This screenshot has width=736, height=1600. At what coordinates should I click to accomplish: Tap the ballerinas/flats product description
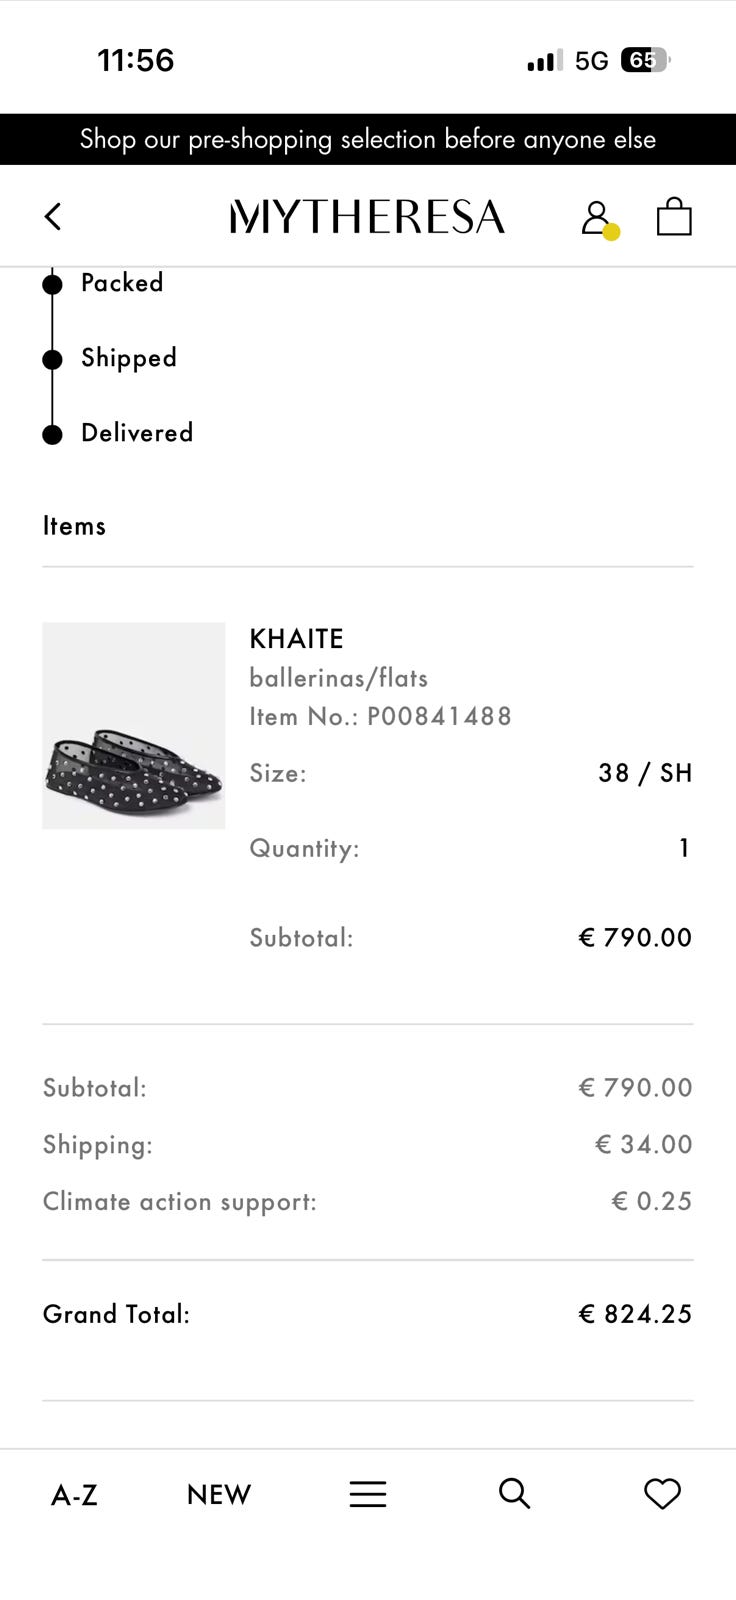pyautogui.click(x=338, y=678)
